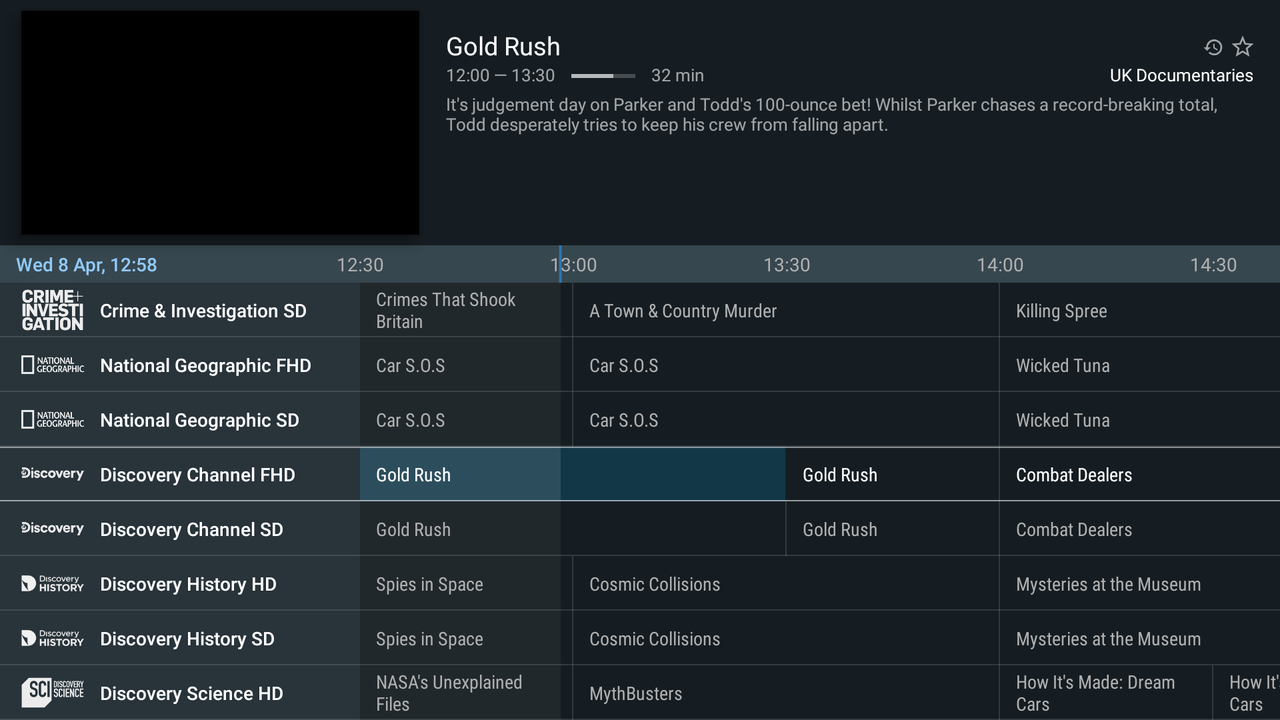Click the National Geographic SD logo

tap(53, 420)
